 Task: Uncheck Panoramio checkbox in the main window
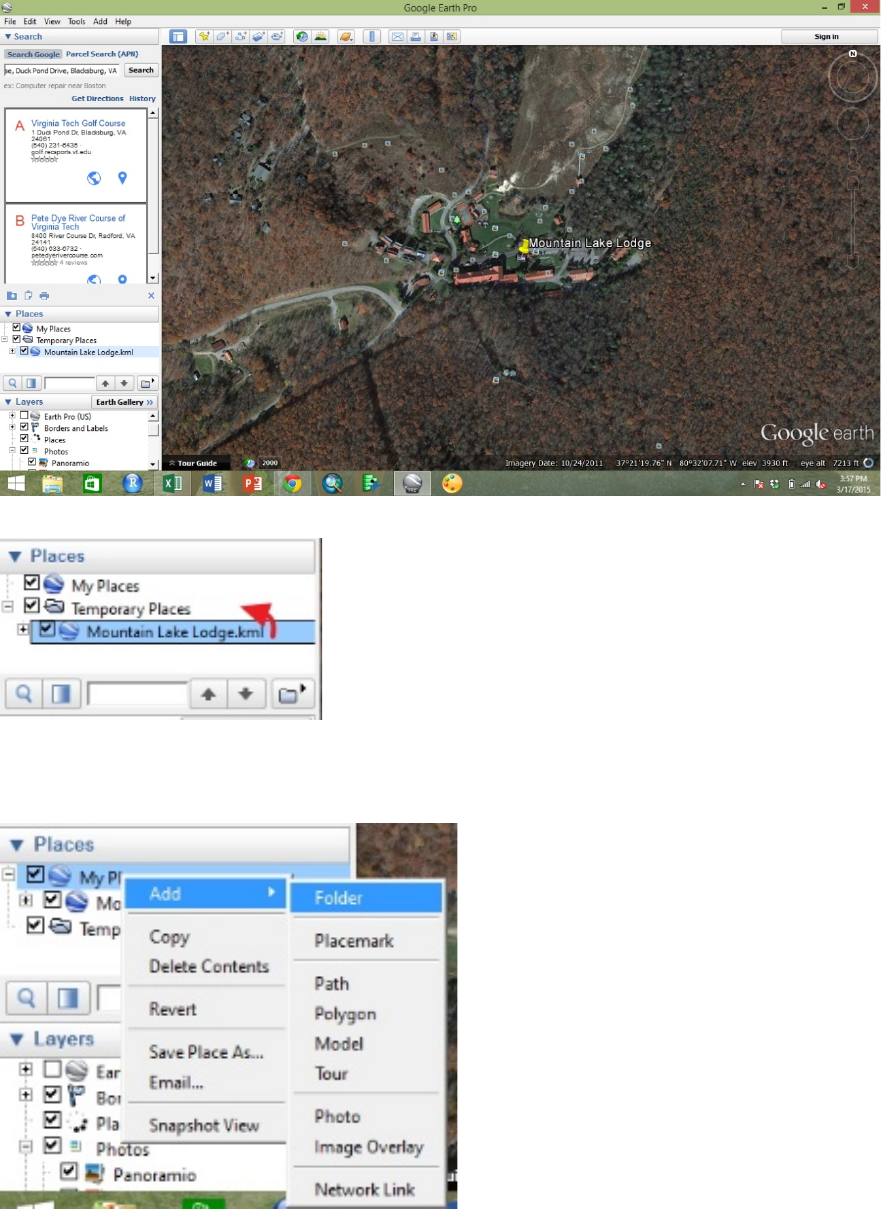(32, 462)
